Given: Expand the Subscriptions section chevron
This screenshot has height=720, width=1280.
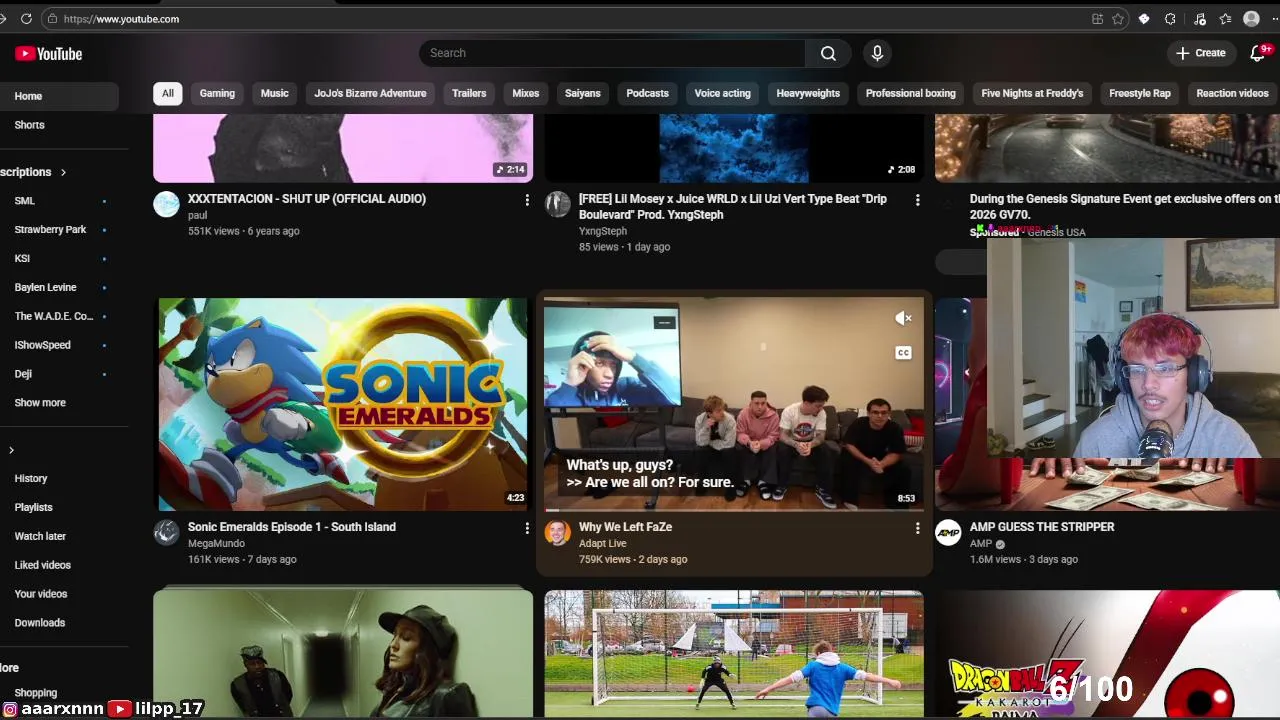Looking at the screenshot, I should click(x=63, y=172).
